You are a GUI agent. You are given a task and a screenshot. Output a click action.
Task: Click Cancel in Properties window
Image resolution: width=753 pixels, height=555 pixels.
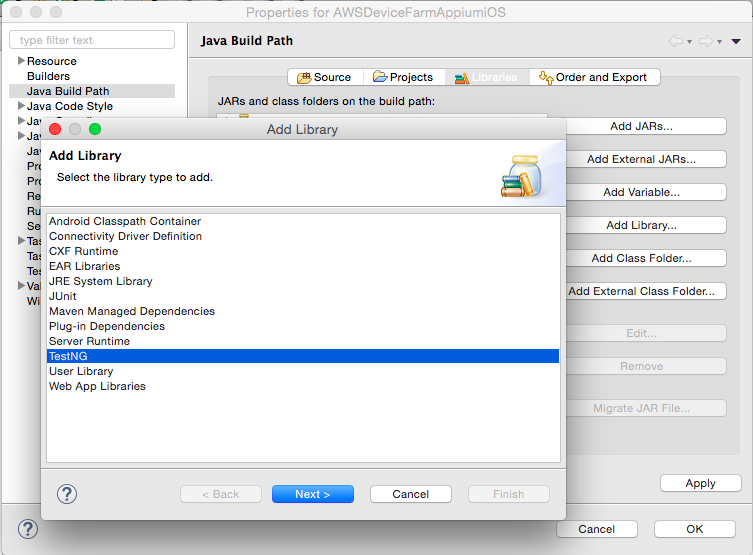pos(596,529)
